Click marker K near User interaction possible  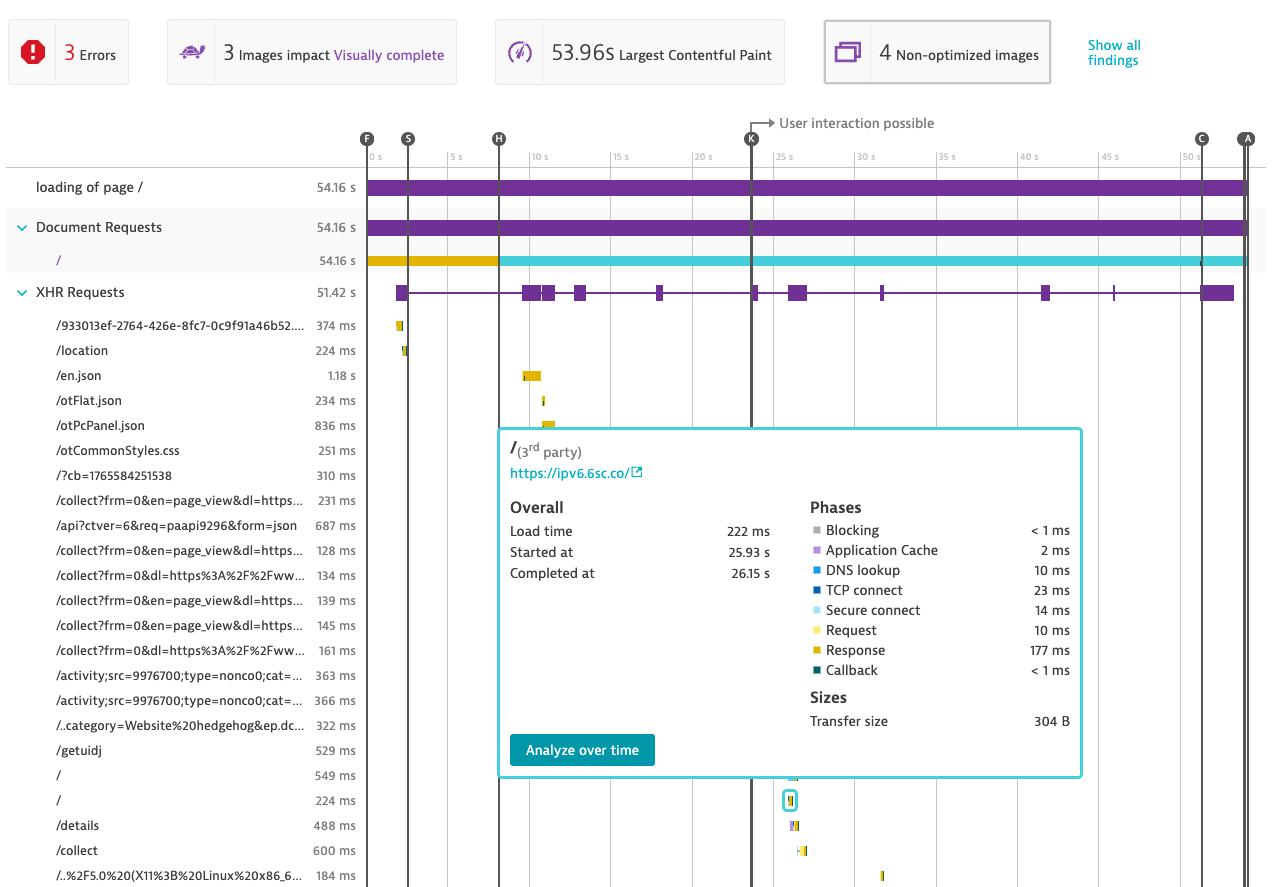[751, 139]
